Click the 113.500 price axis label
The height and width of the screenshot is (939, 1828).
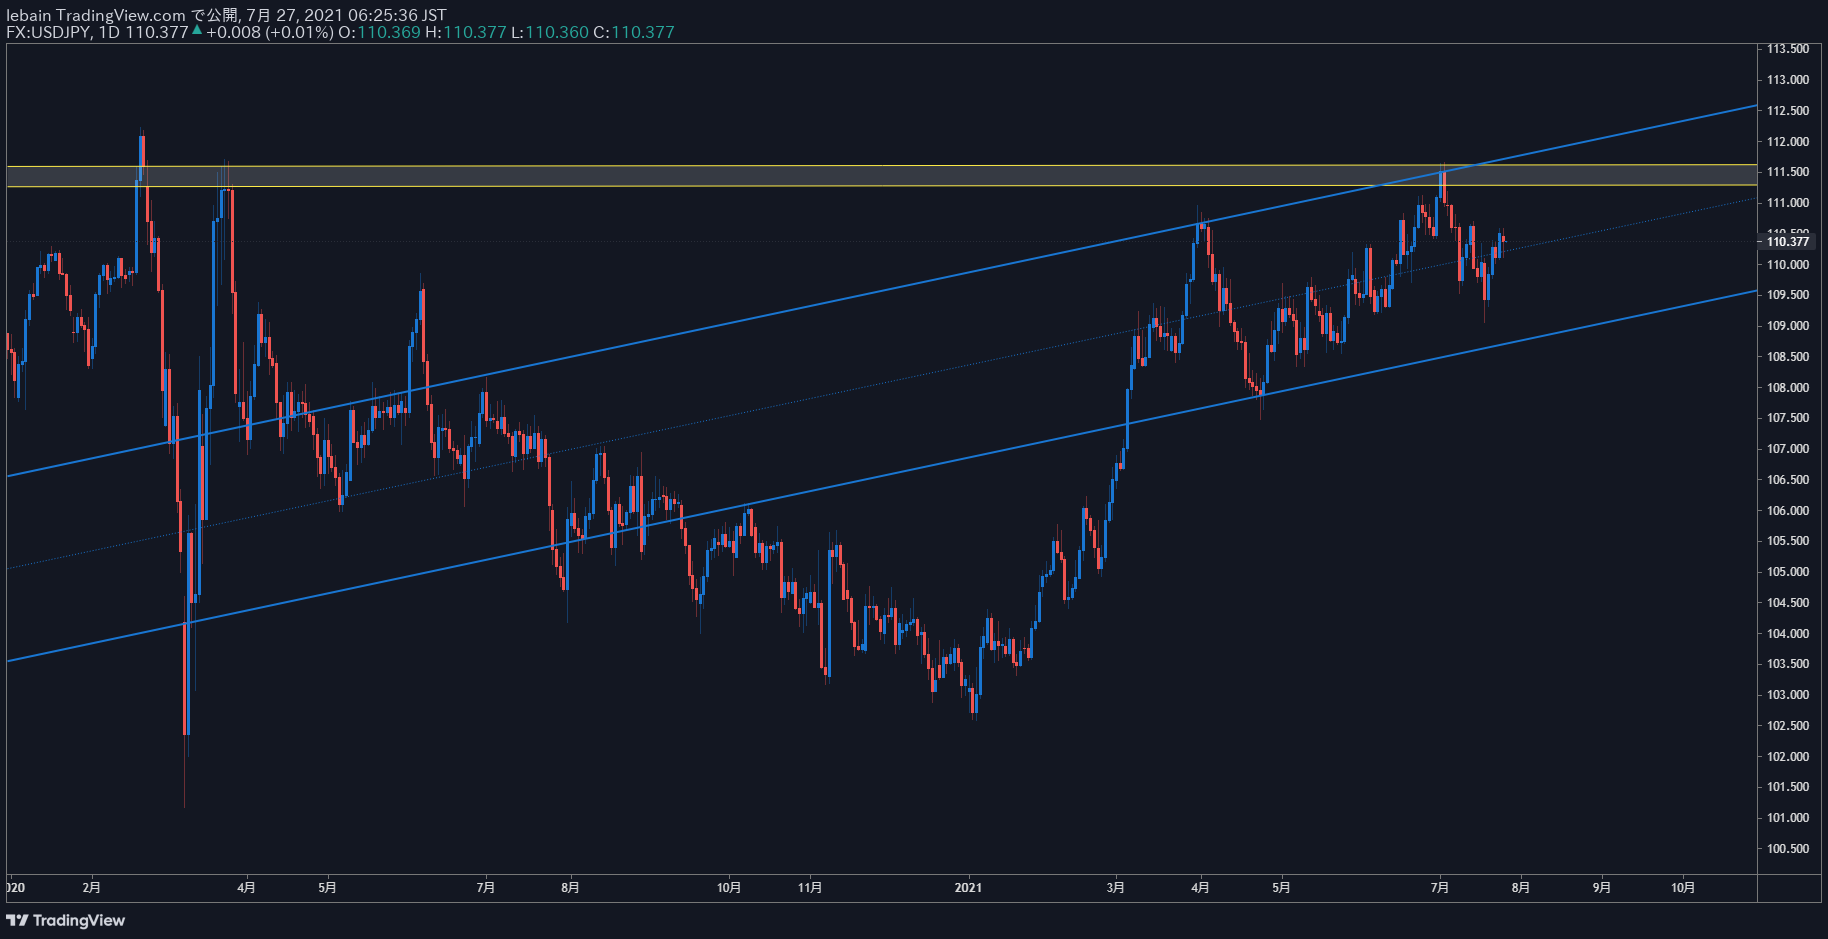1788,49
